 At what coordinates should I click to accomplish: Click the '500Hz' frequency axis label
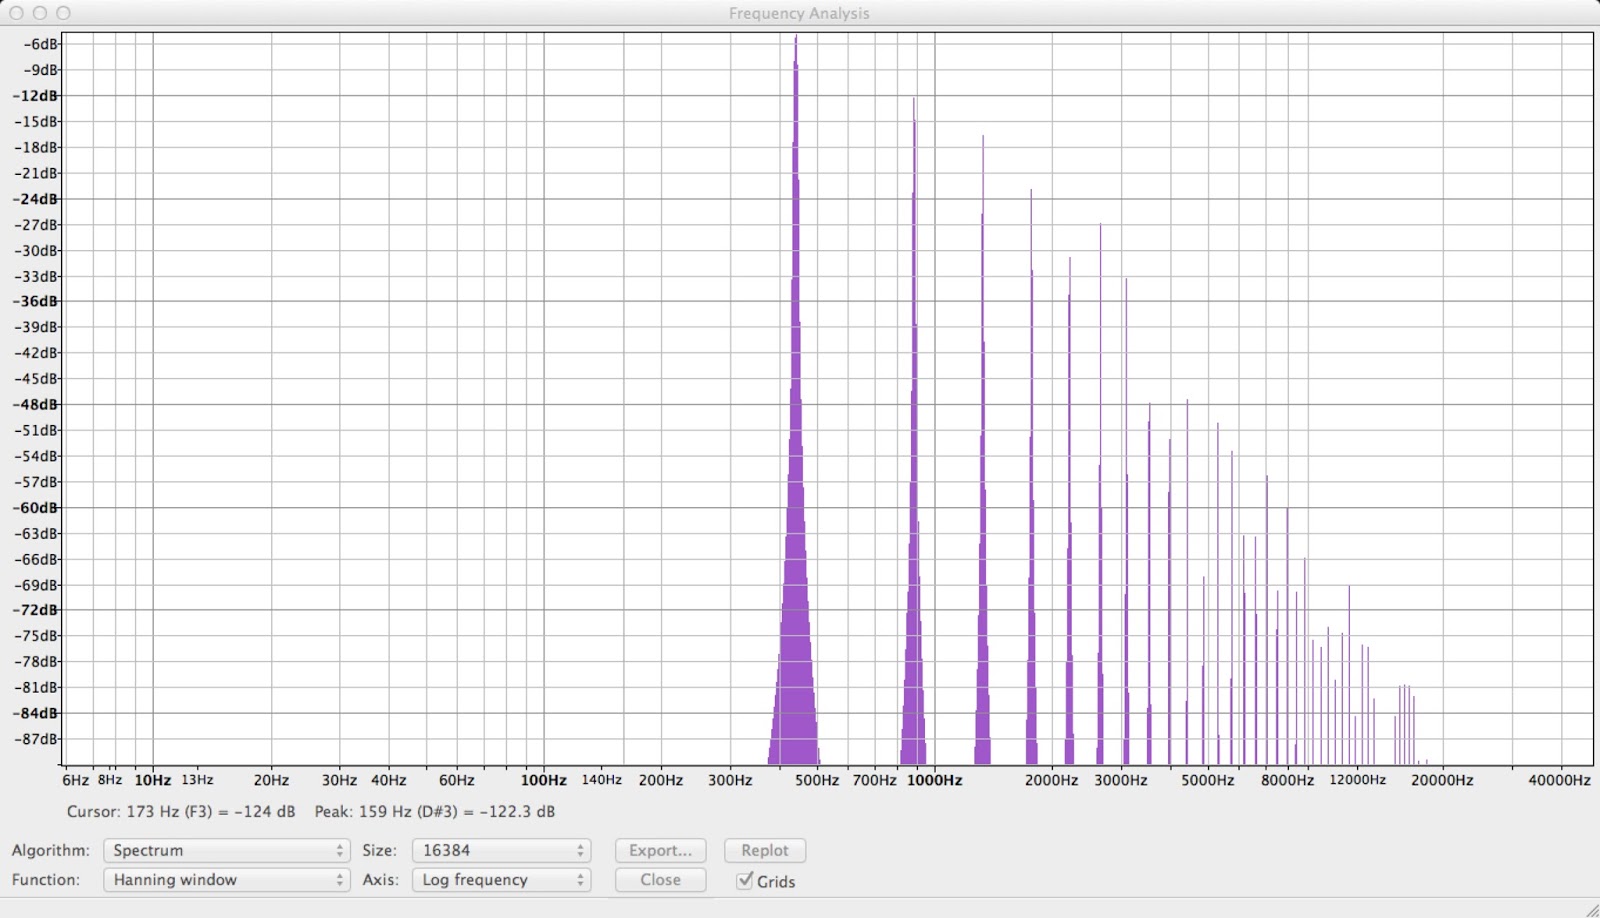tap(817, 780)
